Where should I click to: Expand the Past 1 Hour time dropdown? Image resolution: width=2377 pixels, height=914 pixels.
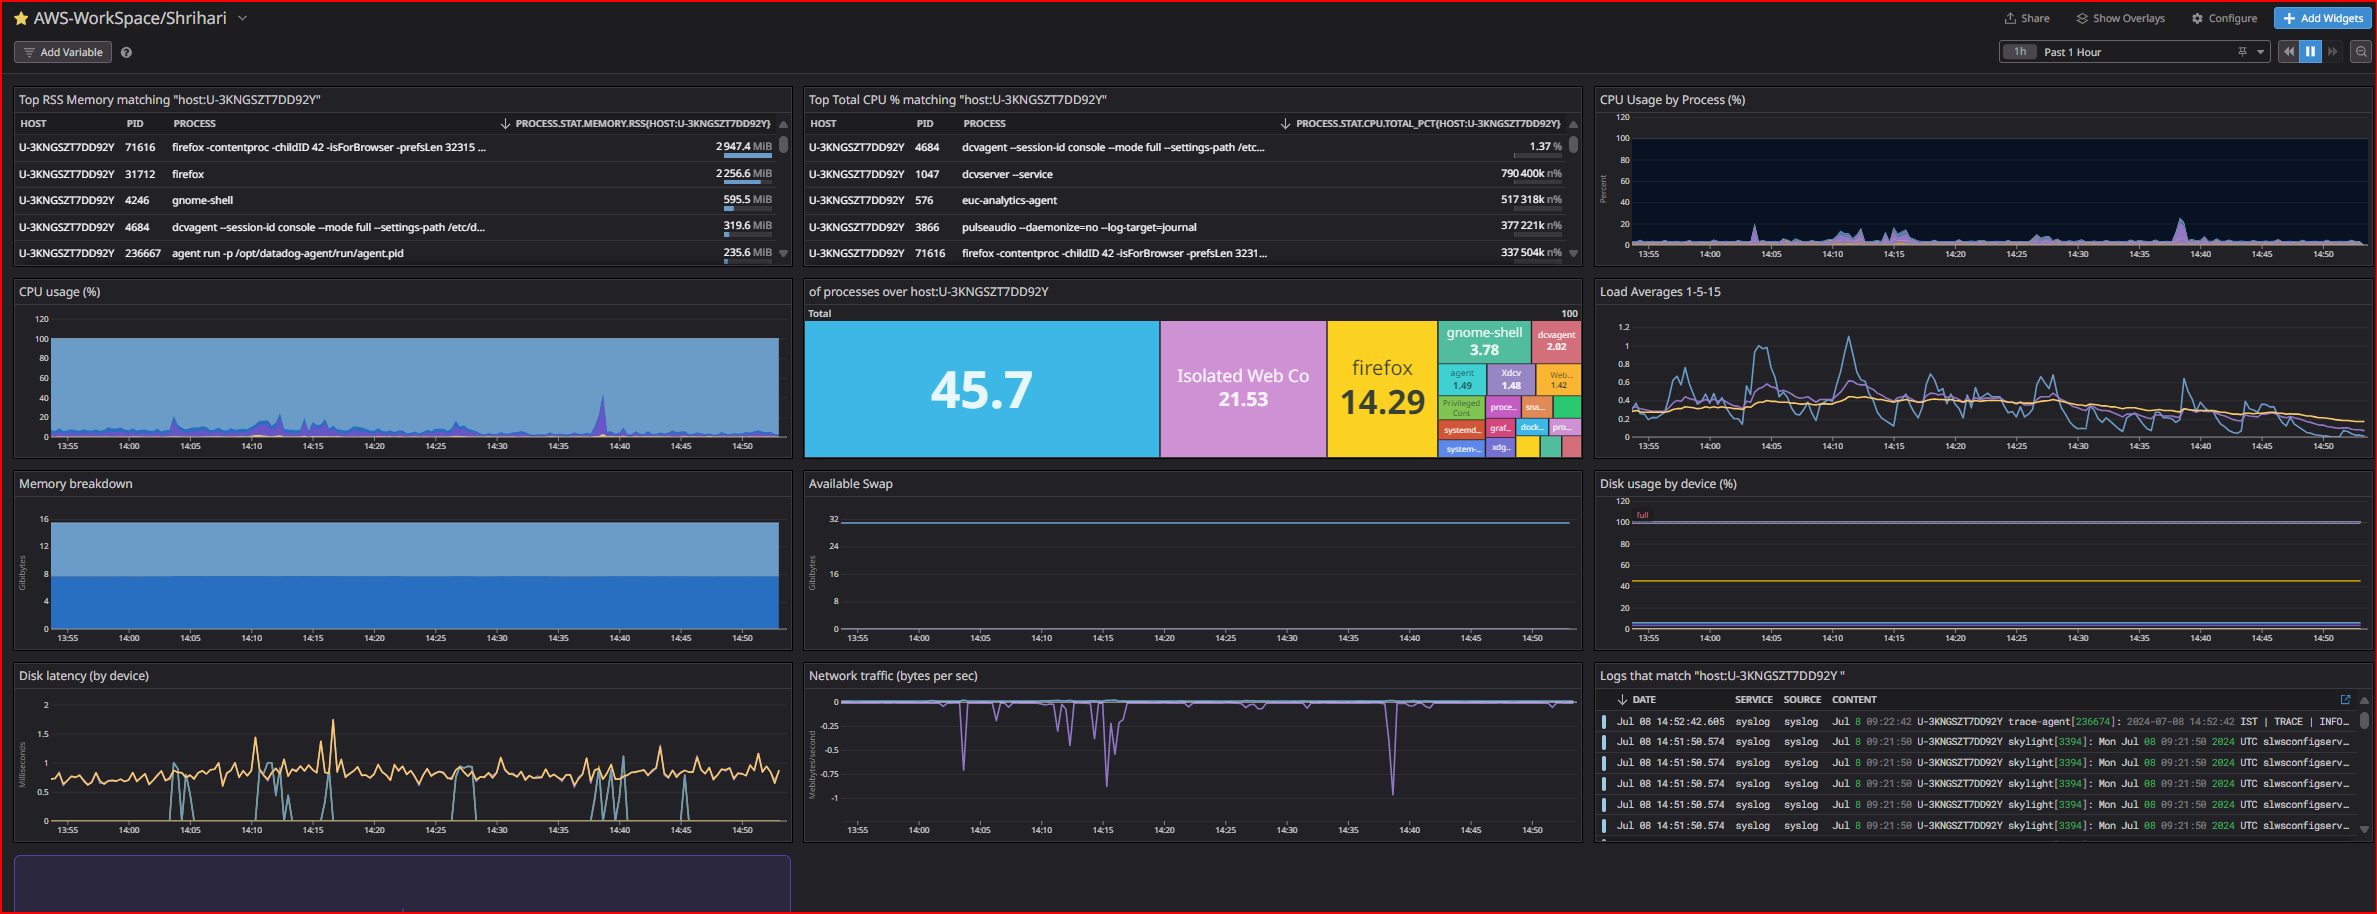[x=2260, y=52]
